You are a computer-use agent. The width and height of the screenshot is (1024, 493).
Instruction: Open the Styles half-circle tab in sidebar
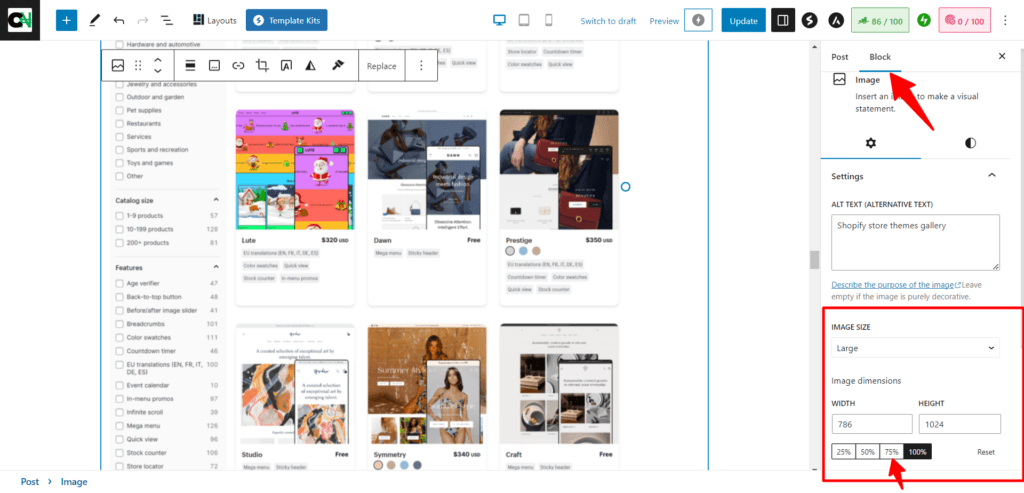[x=970, y=142]
